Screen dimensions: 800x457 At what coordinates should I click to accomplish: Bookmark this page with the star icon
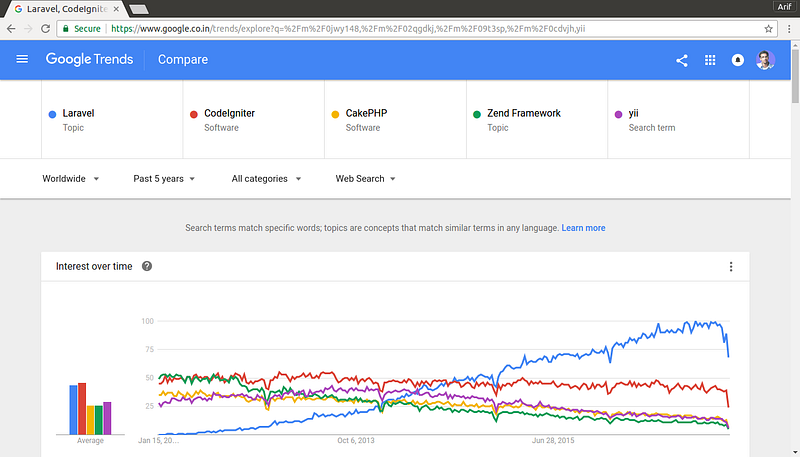769,29
